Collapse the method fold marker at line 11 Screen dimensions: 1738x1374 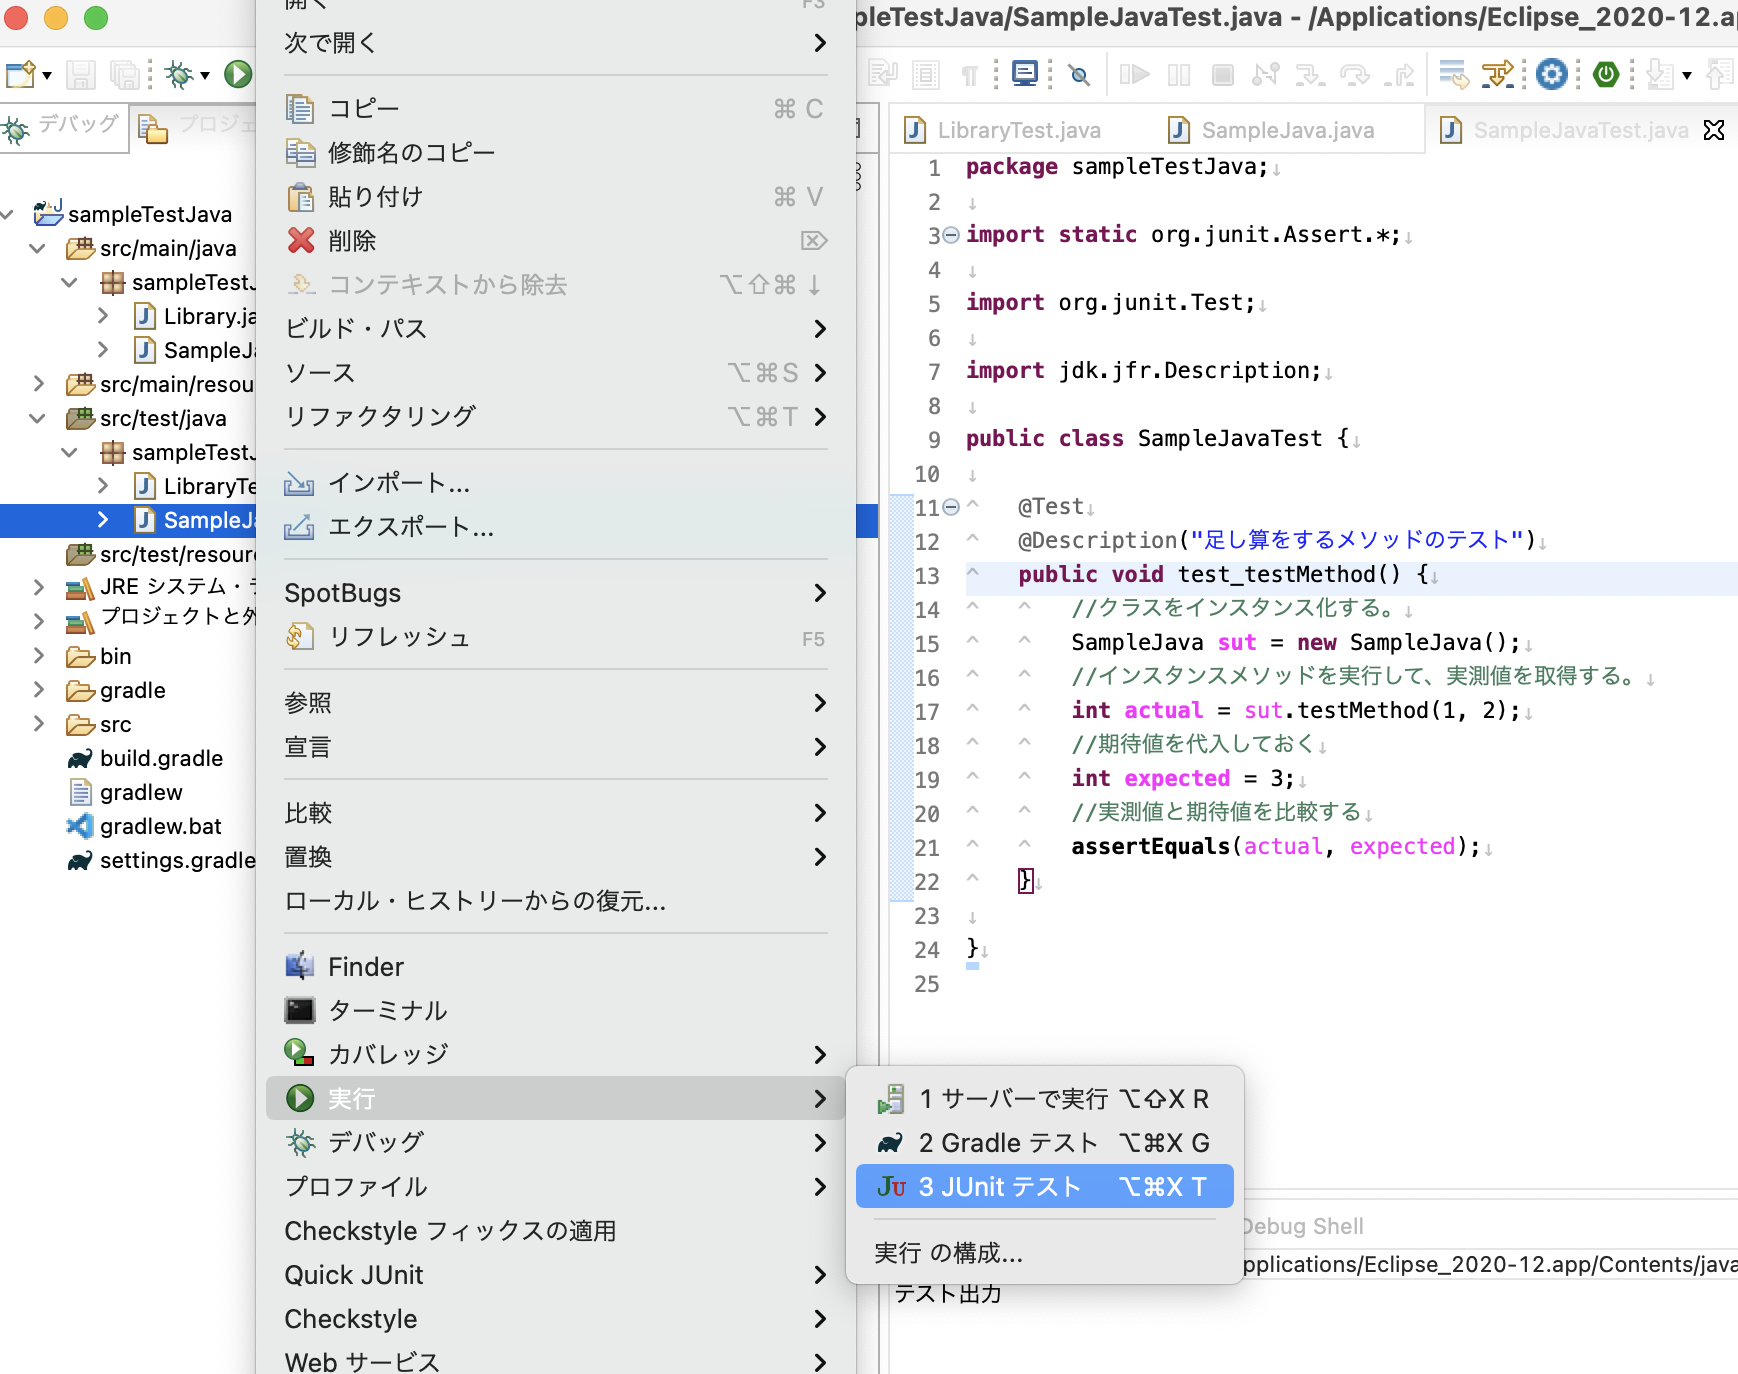(951, 507)
